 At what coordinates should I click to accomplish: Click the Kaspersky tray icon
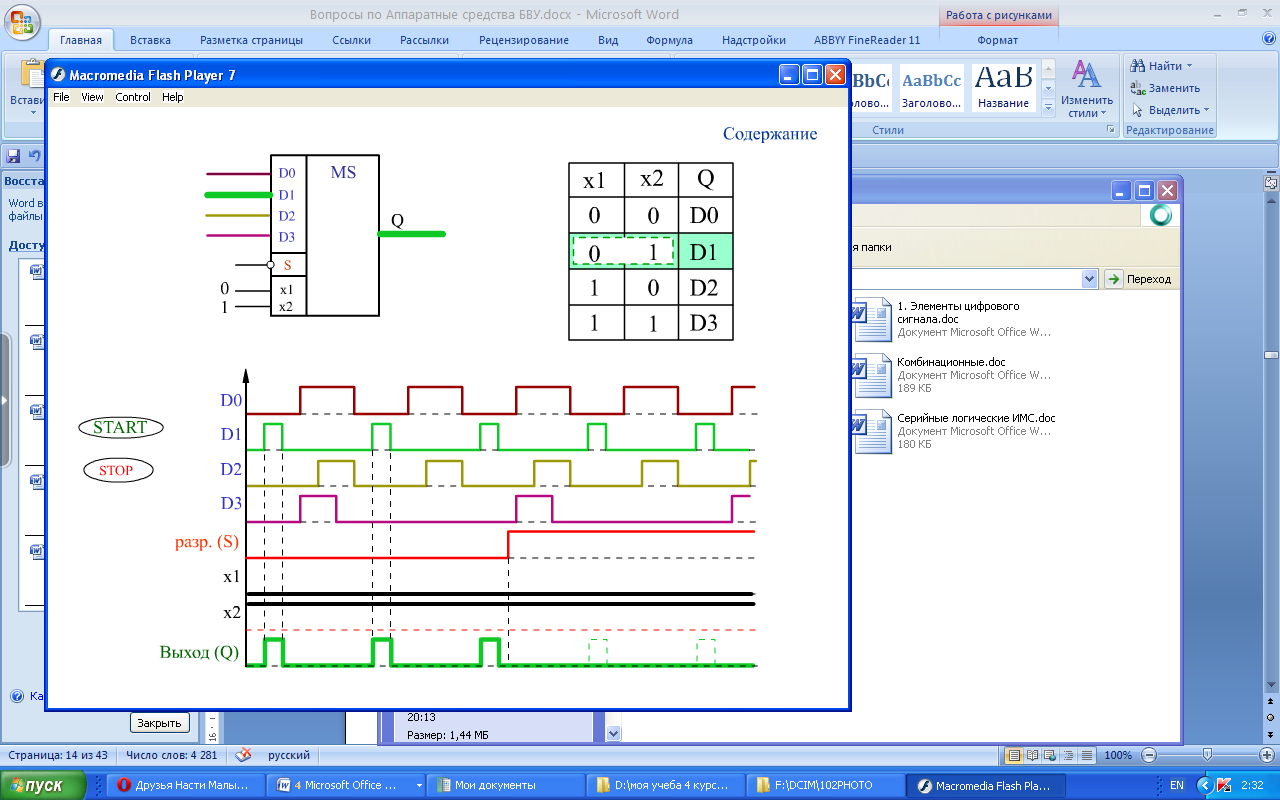(1223, 785)
